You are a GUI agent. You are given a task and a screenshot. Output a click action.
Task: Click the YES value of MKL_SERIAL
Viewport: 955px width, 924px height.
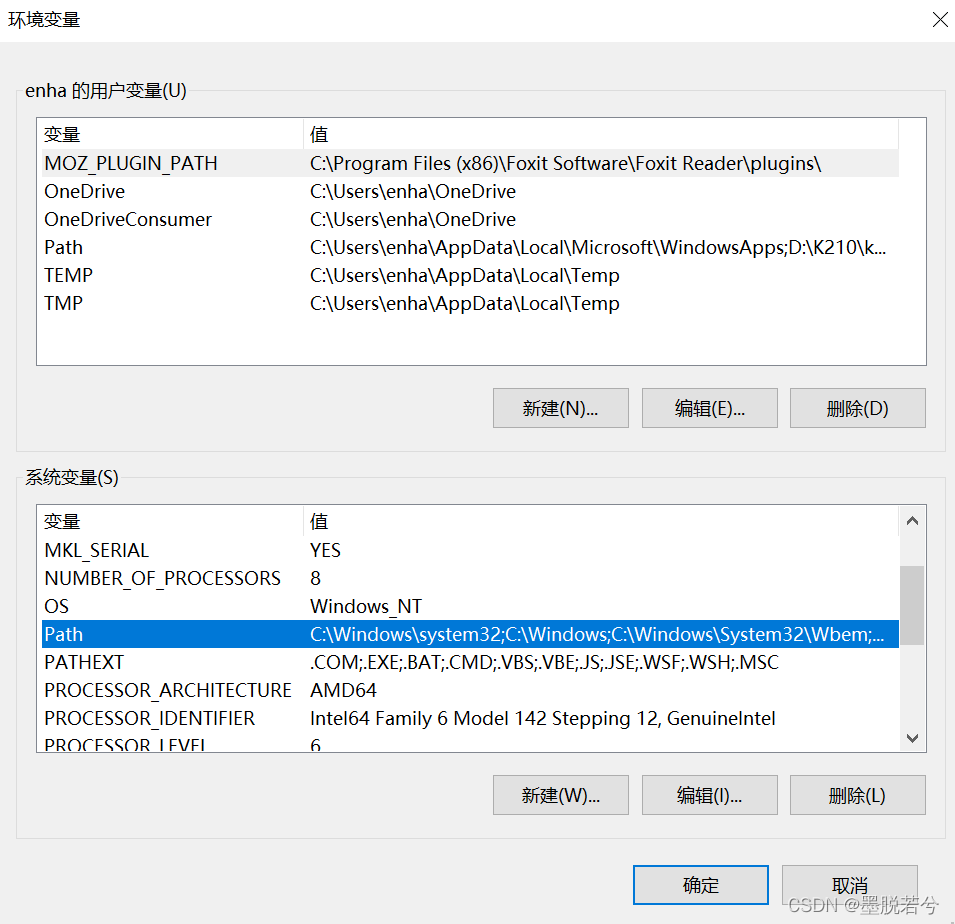coord(325,550)
